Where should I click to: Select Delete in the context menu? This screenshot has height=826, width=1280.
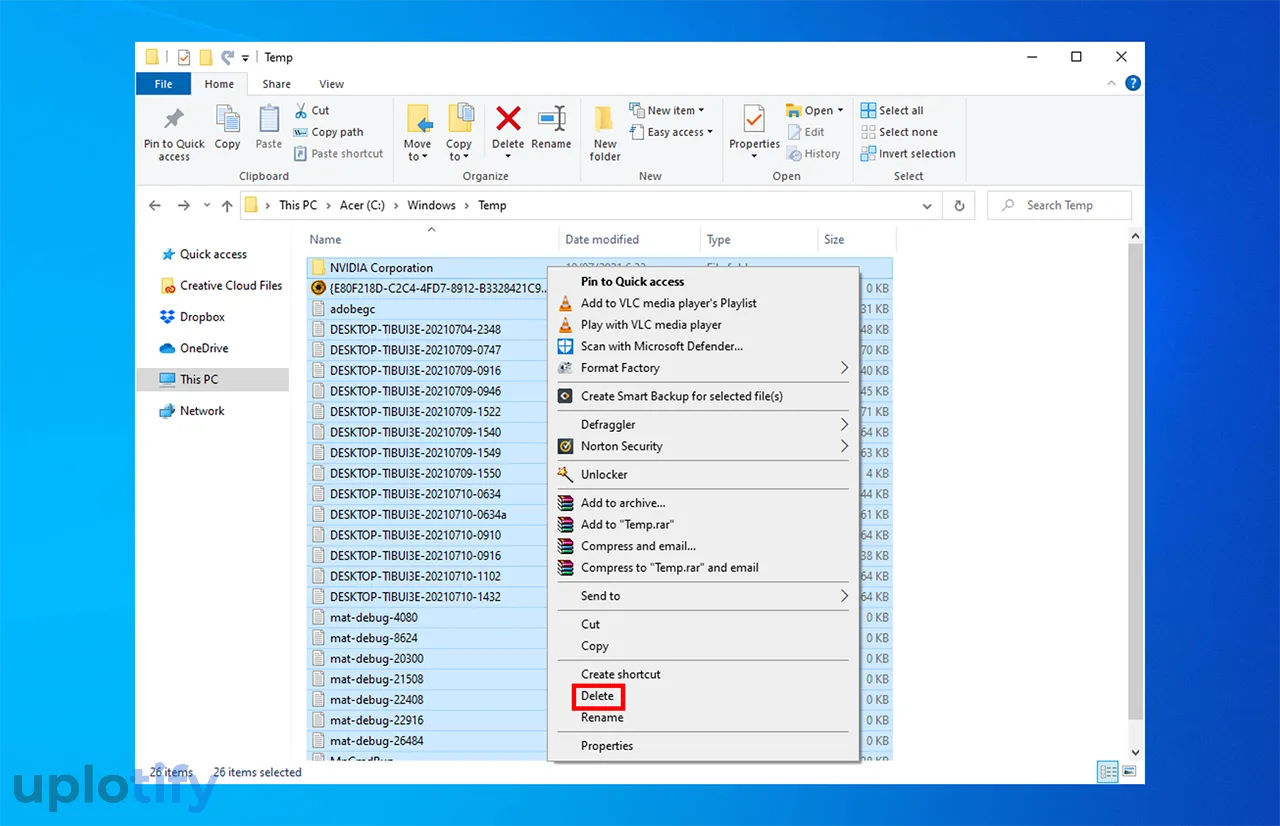click(597, 696)
